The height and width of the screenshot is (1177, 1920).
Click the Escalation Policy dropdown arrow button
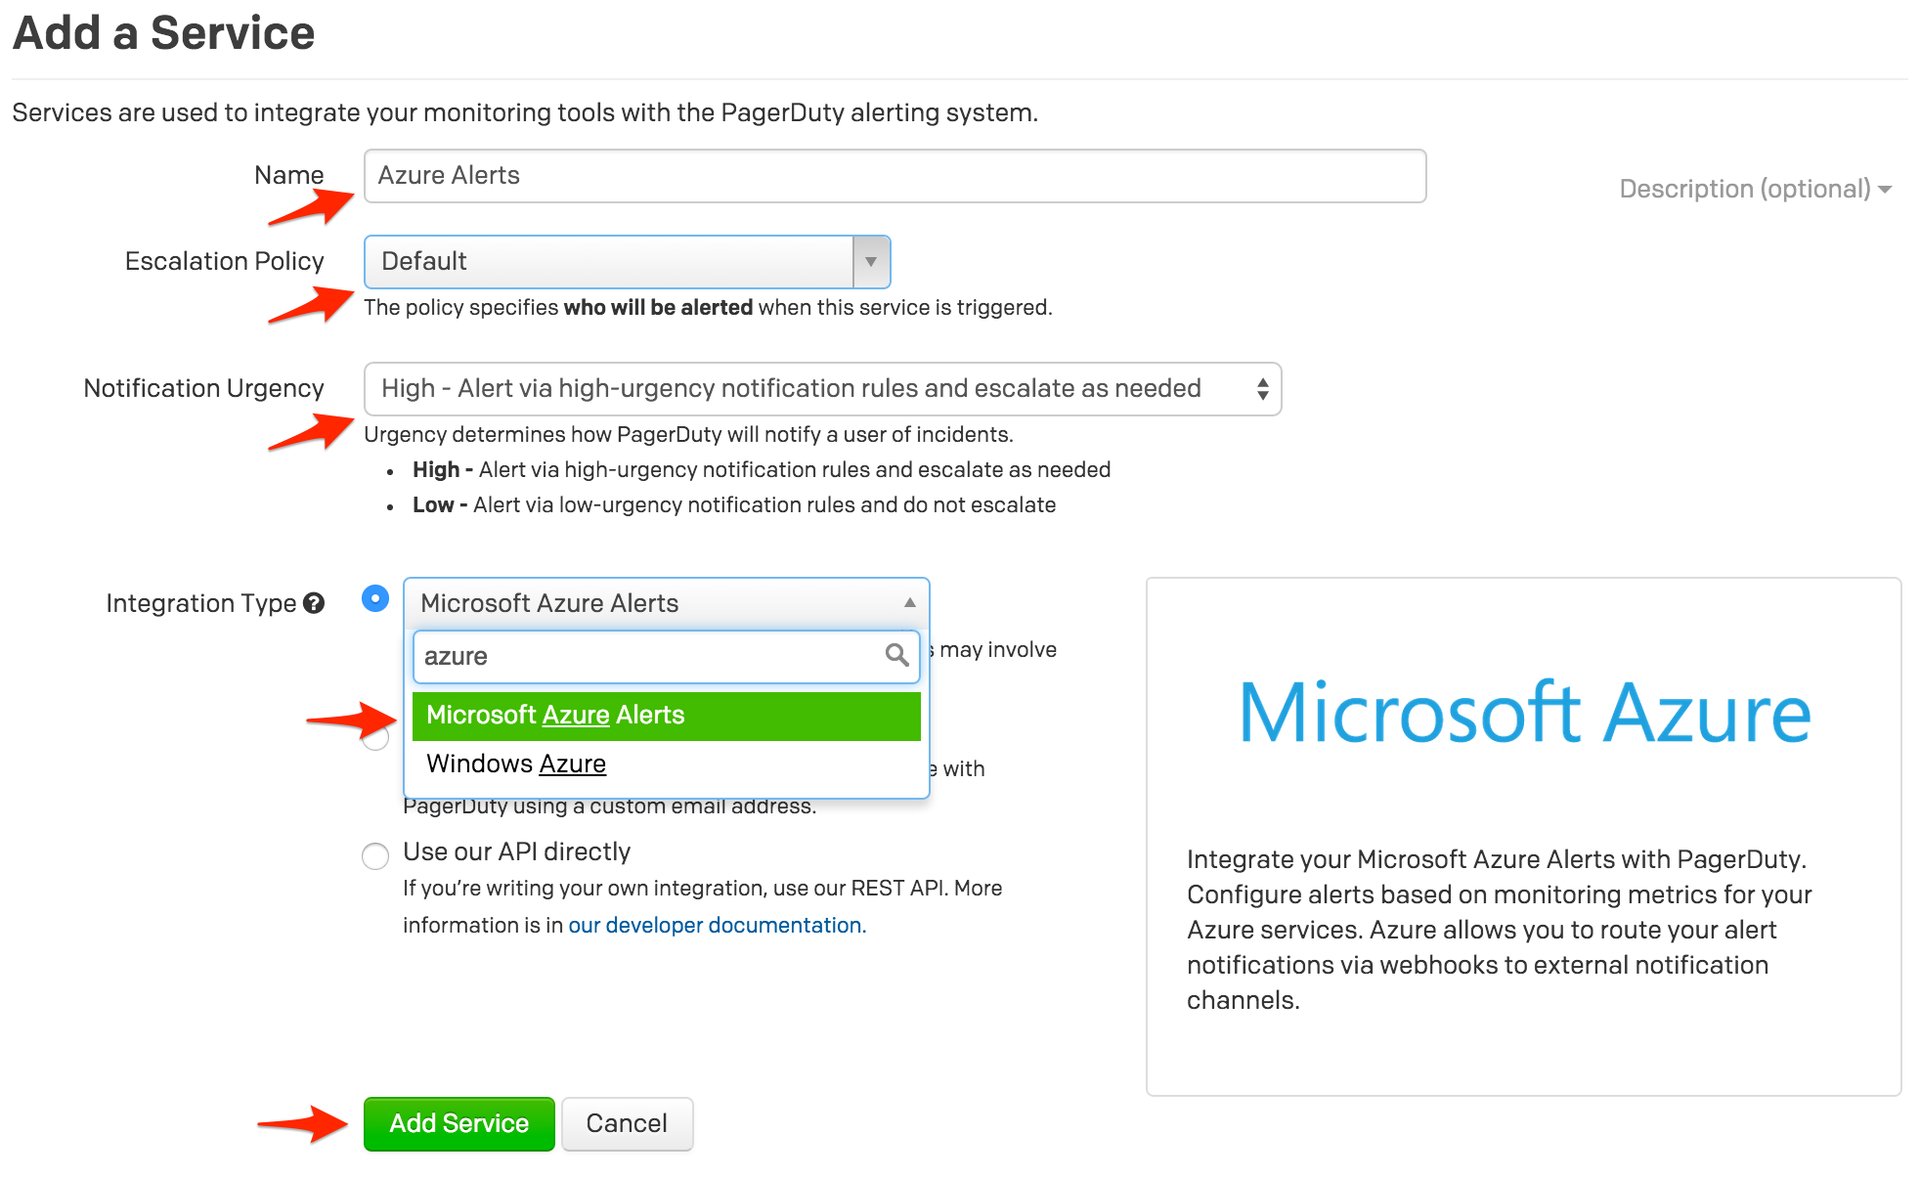point(871,262)
